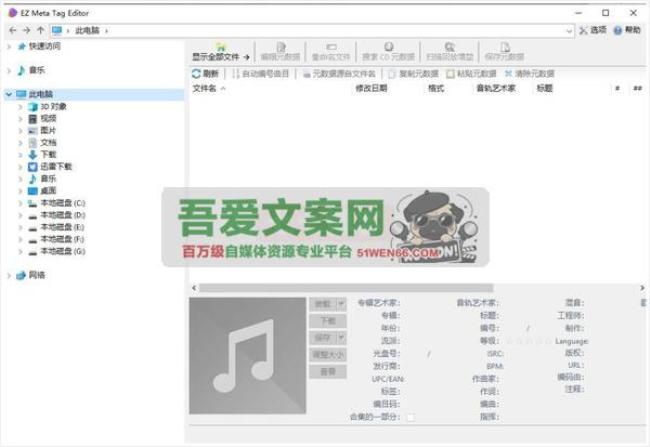The image size is (650, 447).
Task: Open 编辑元数据 from the main toolbar
Action: 280,52
